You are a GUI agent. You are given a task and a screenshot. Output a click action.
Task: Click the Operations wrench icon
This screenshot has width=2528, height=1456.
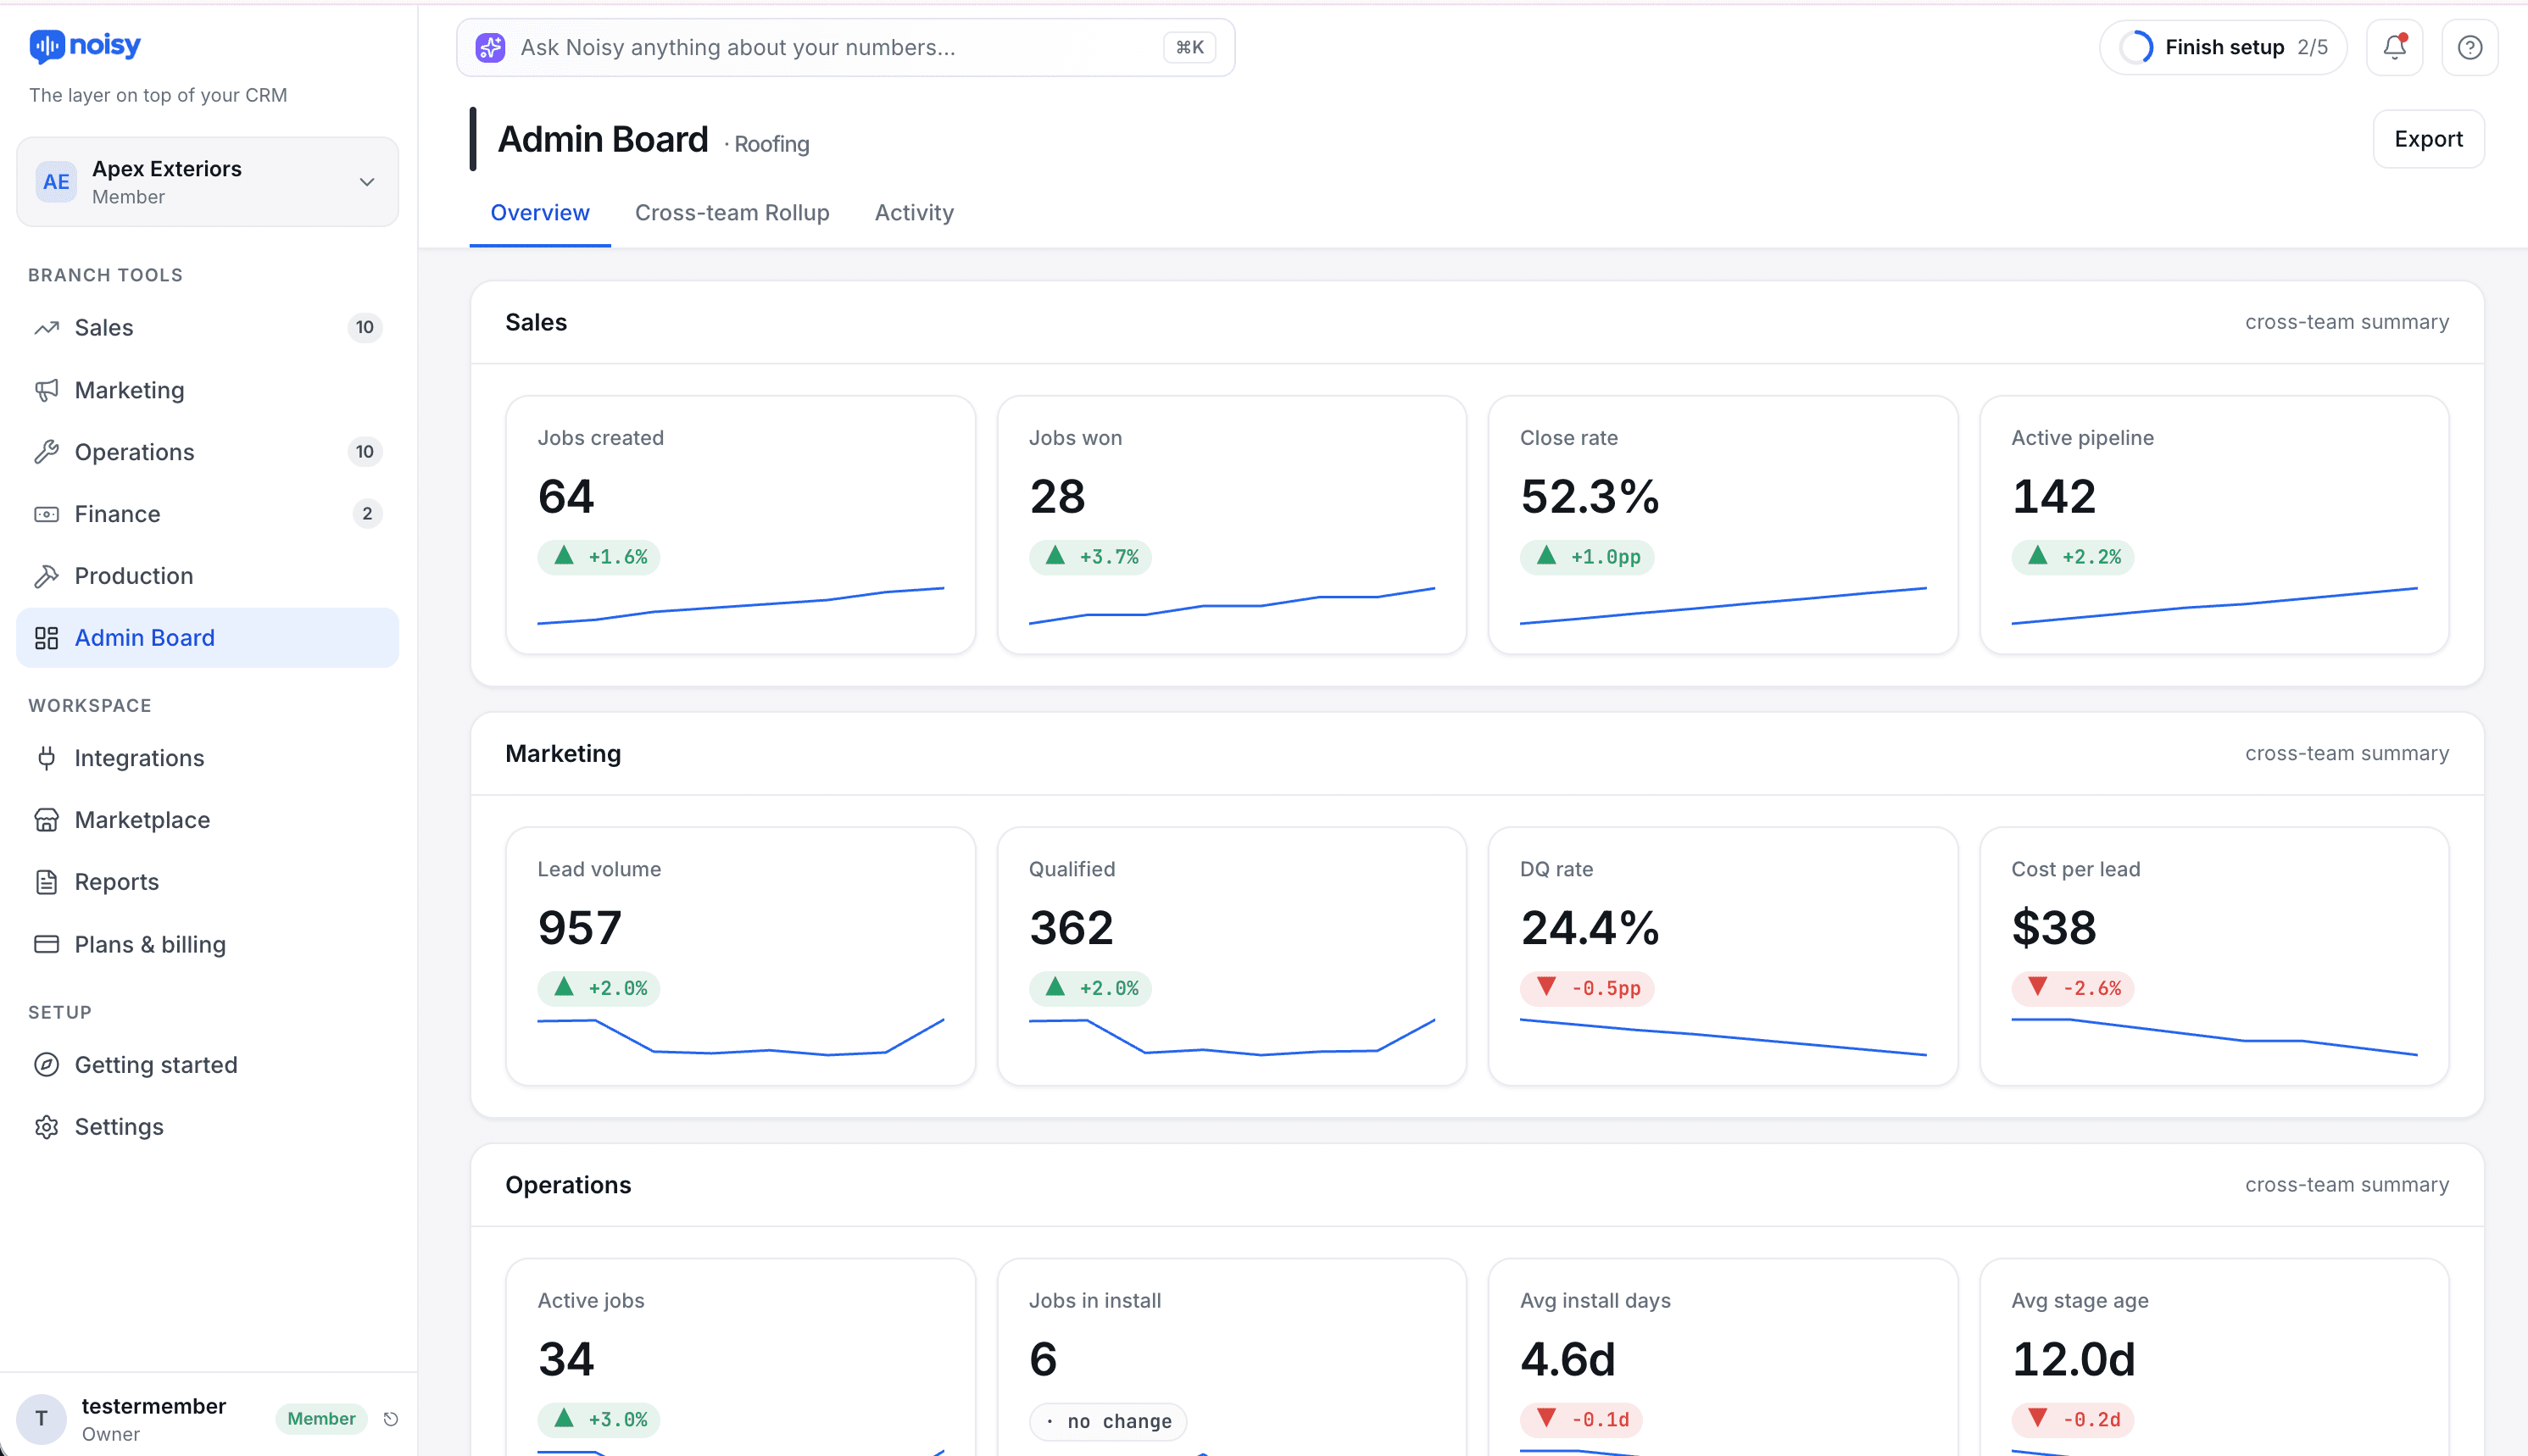[x=46, y=452]
